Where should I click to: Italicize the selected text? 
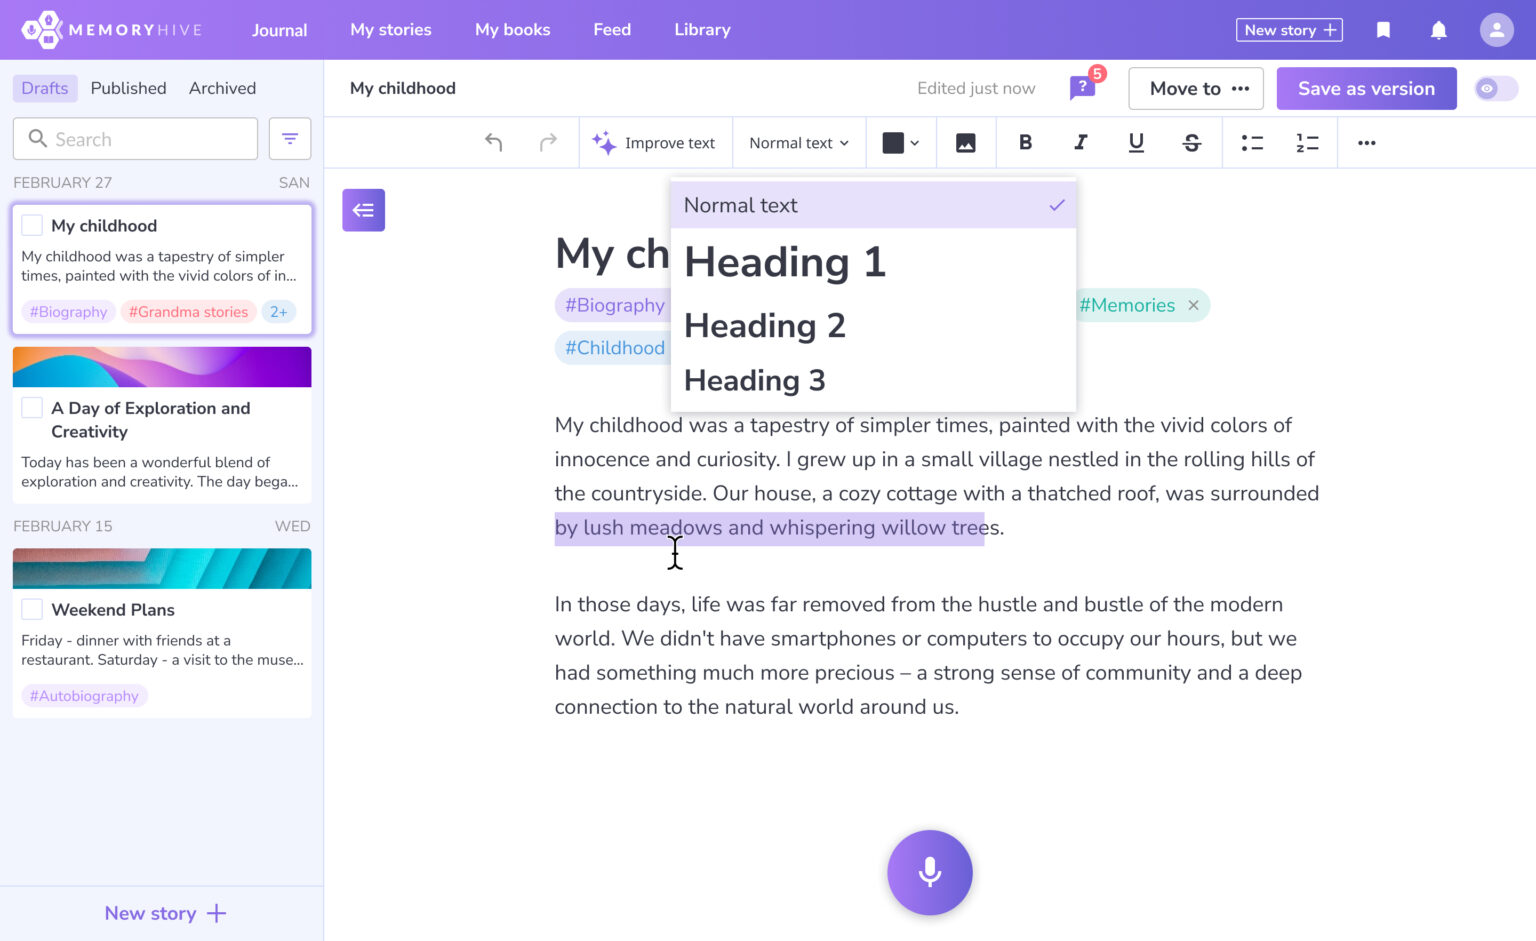pos(1080,143)
